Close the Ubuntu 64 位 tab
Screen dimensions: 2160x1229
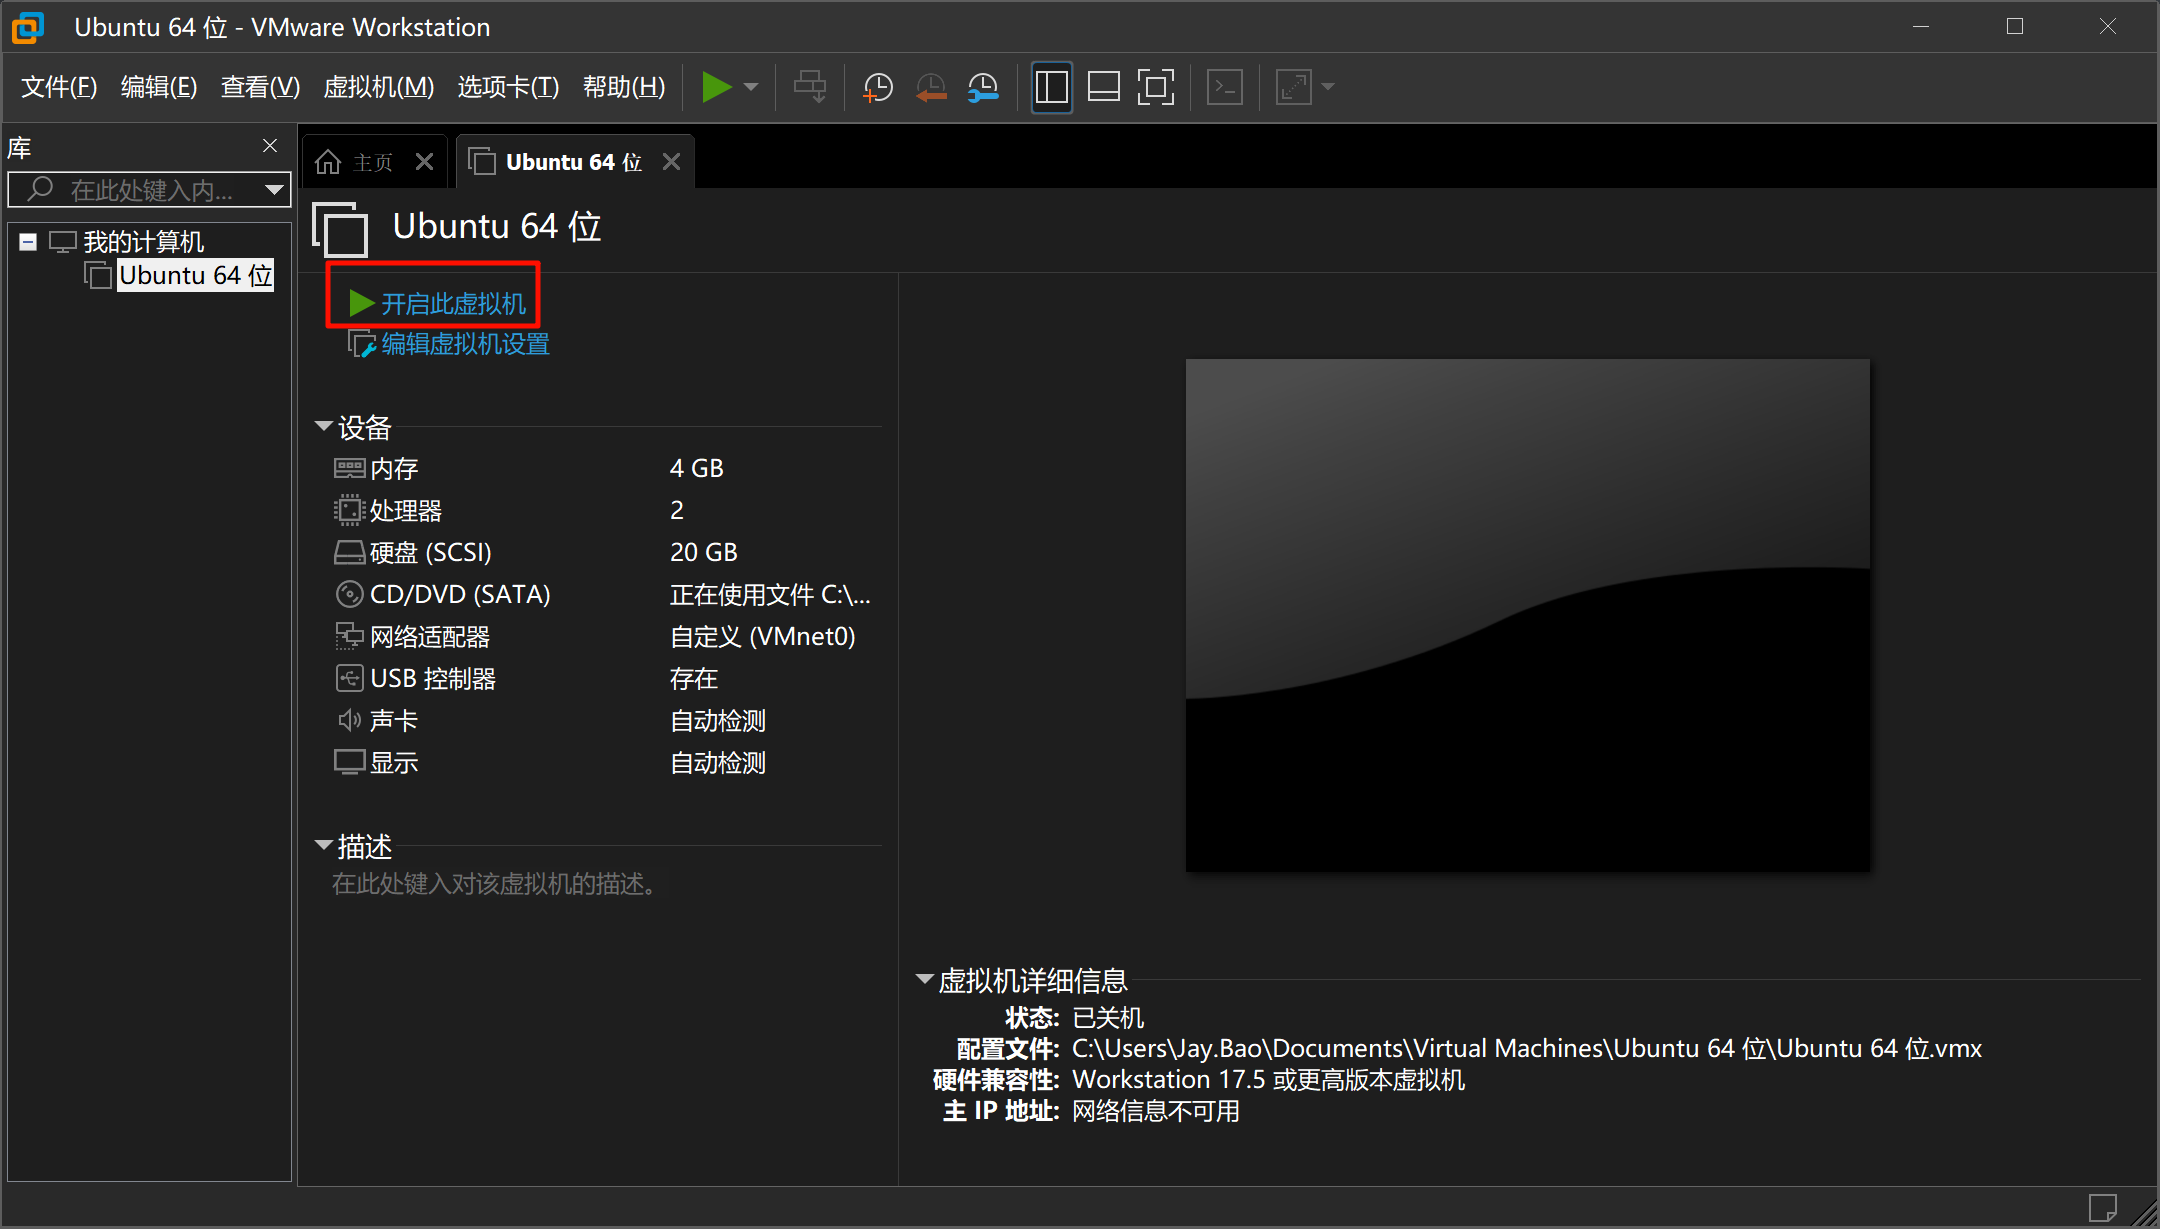tap(672, 162)
